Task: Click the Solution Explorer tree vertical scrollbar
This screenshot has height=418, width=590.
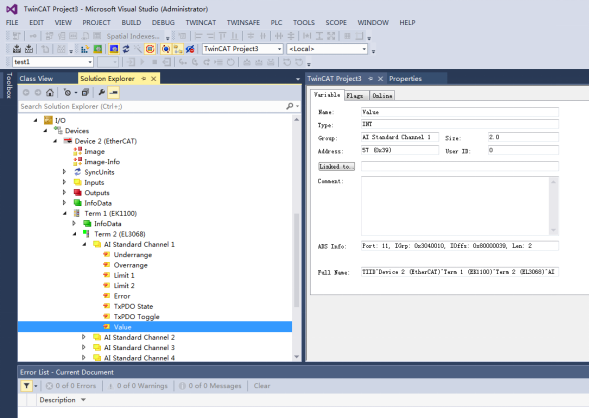Action: [x=297, y=238]
